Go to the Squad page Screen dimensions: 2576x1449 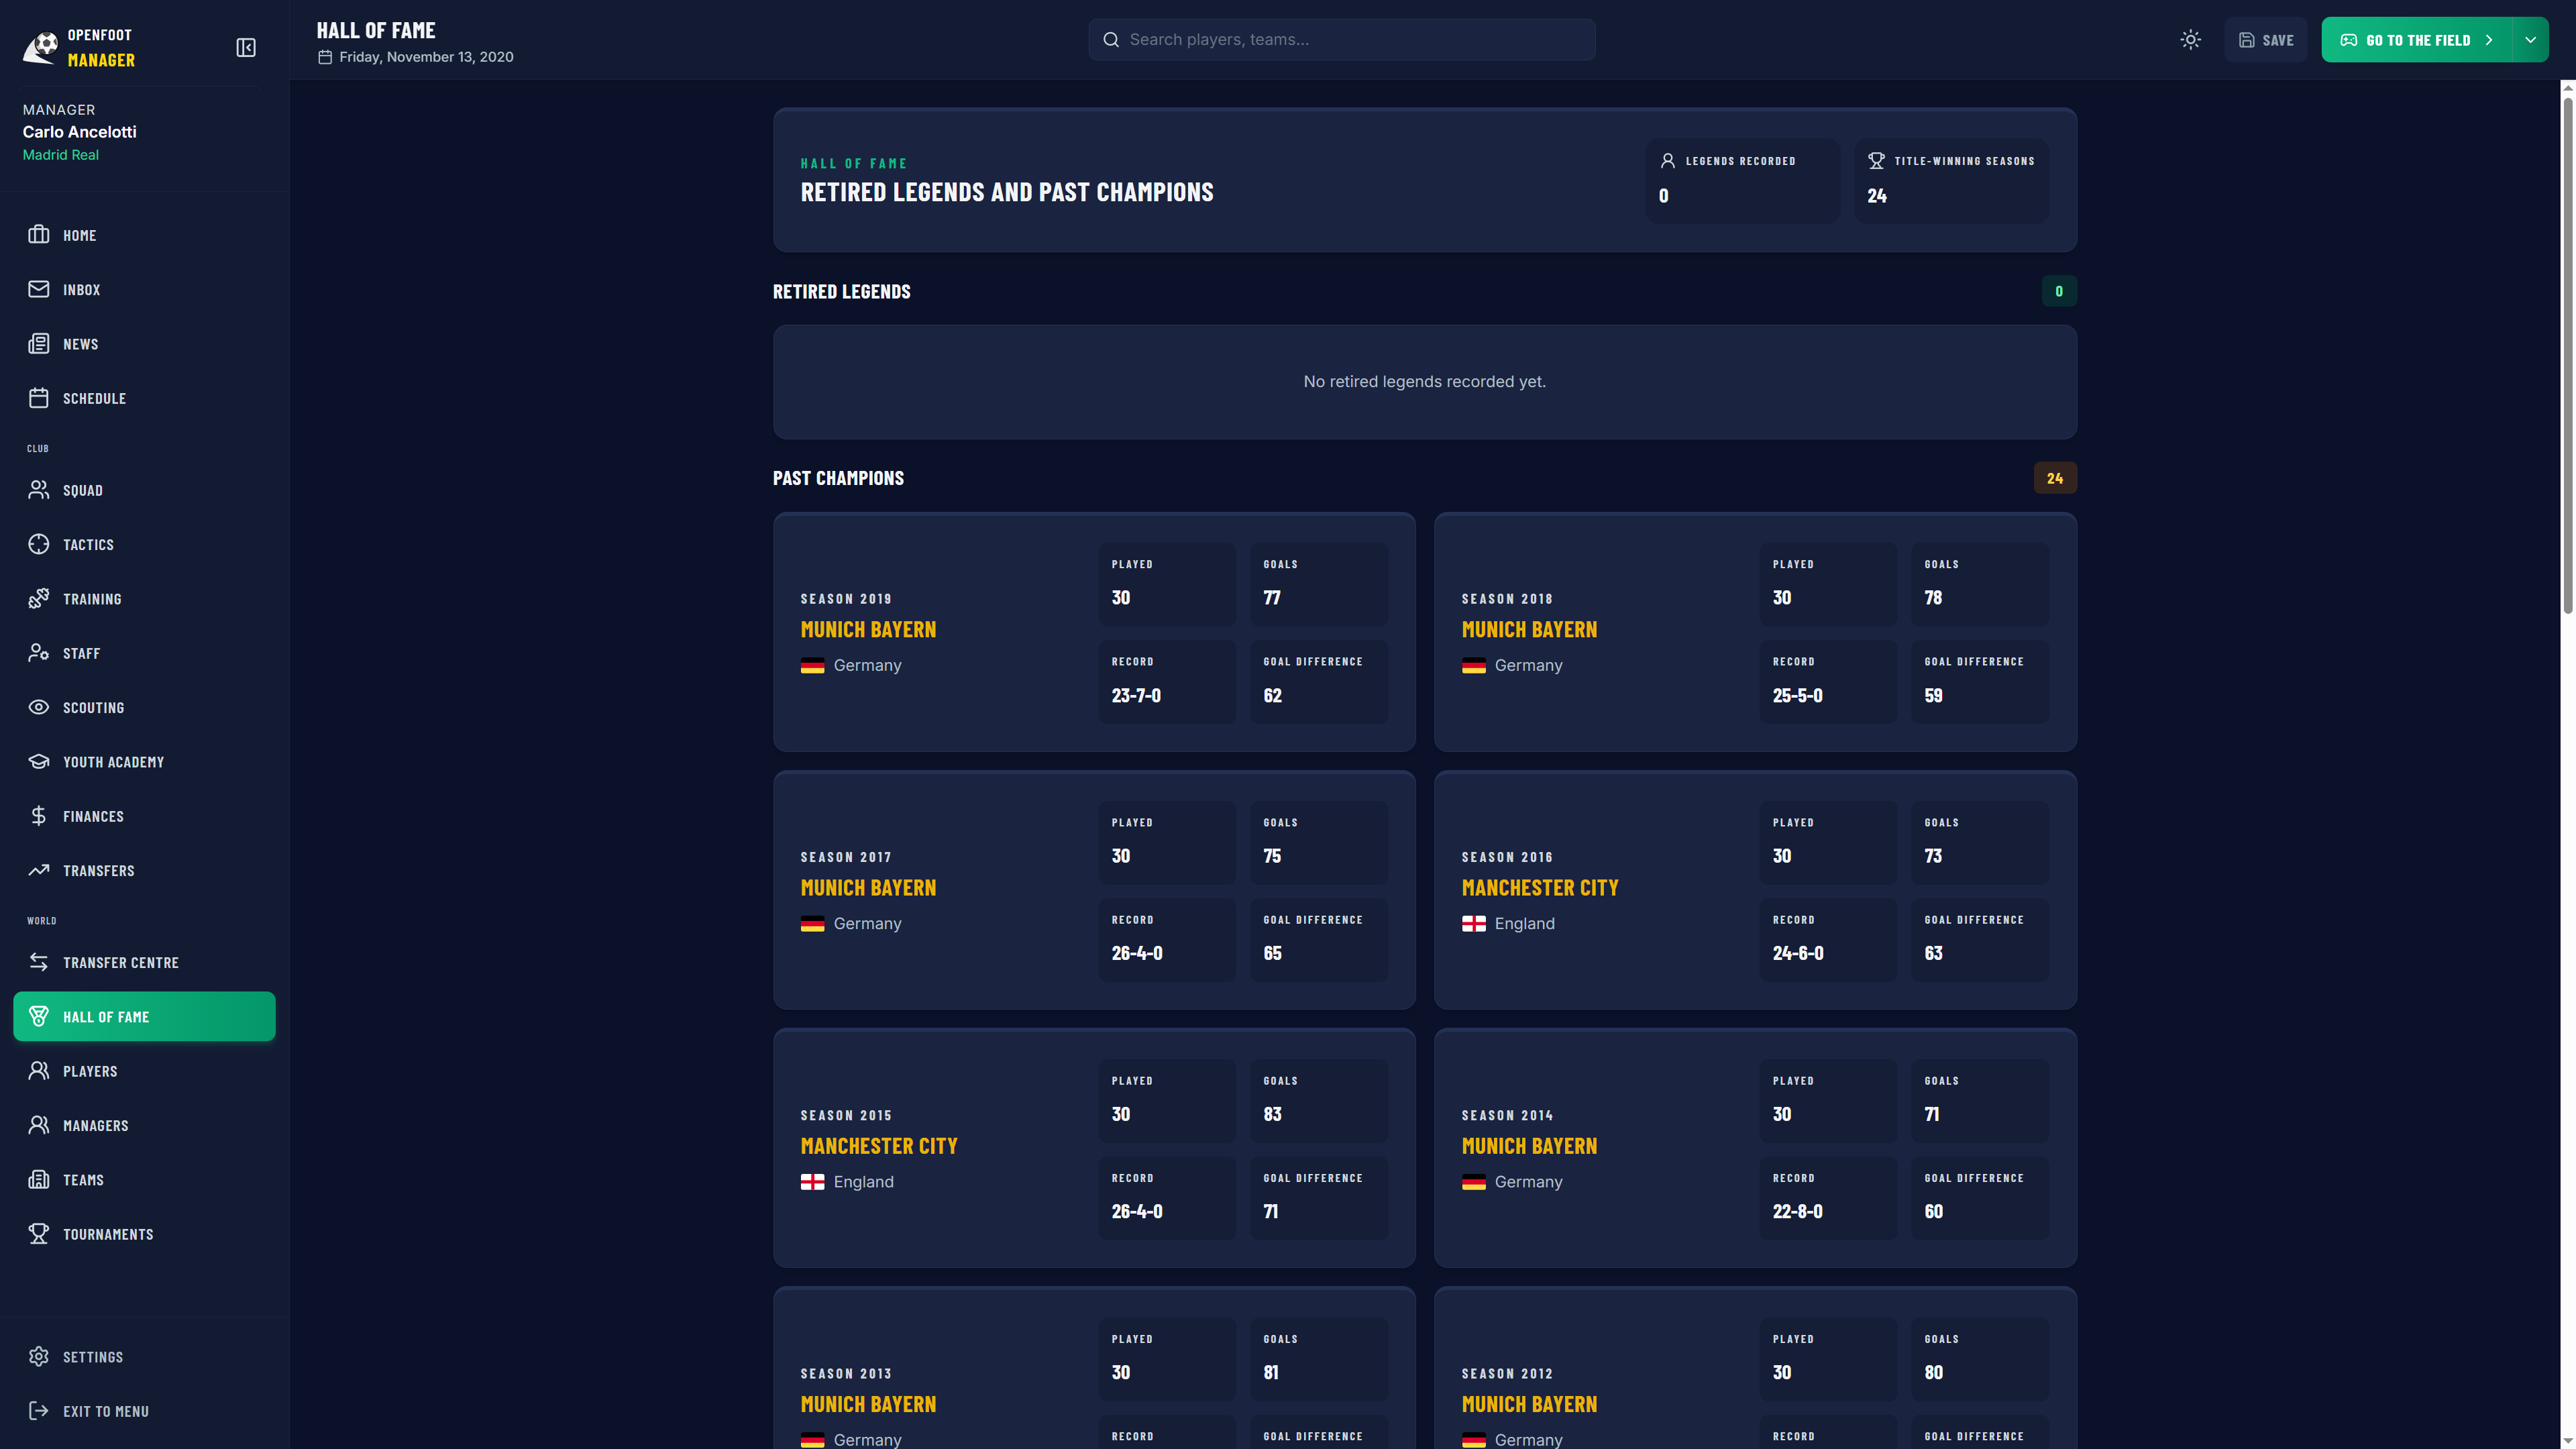pyautogui.click(x=144, y=490)
